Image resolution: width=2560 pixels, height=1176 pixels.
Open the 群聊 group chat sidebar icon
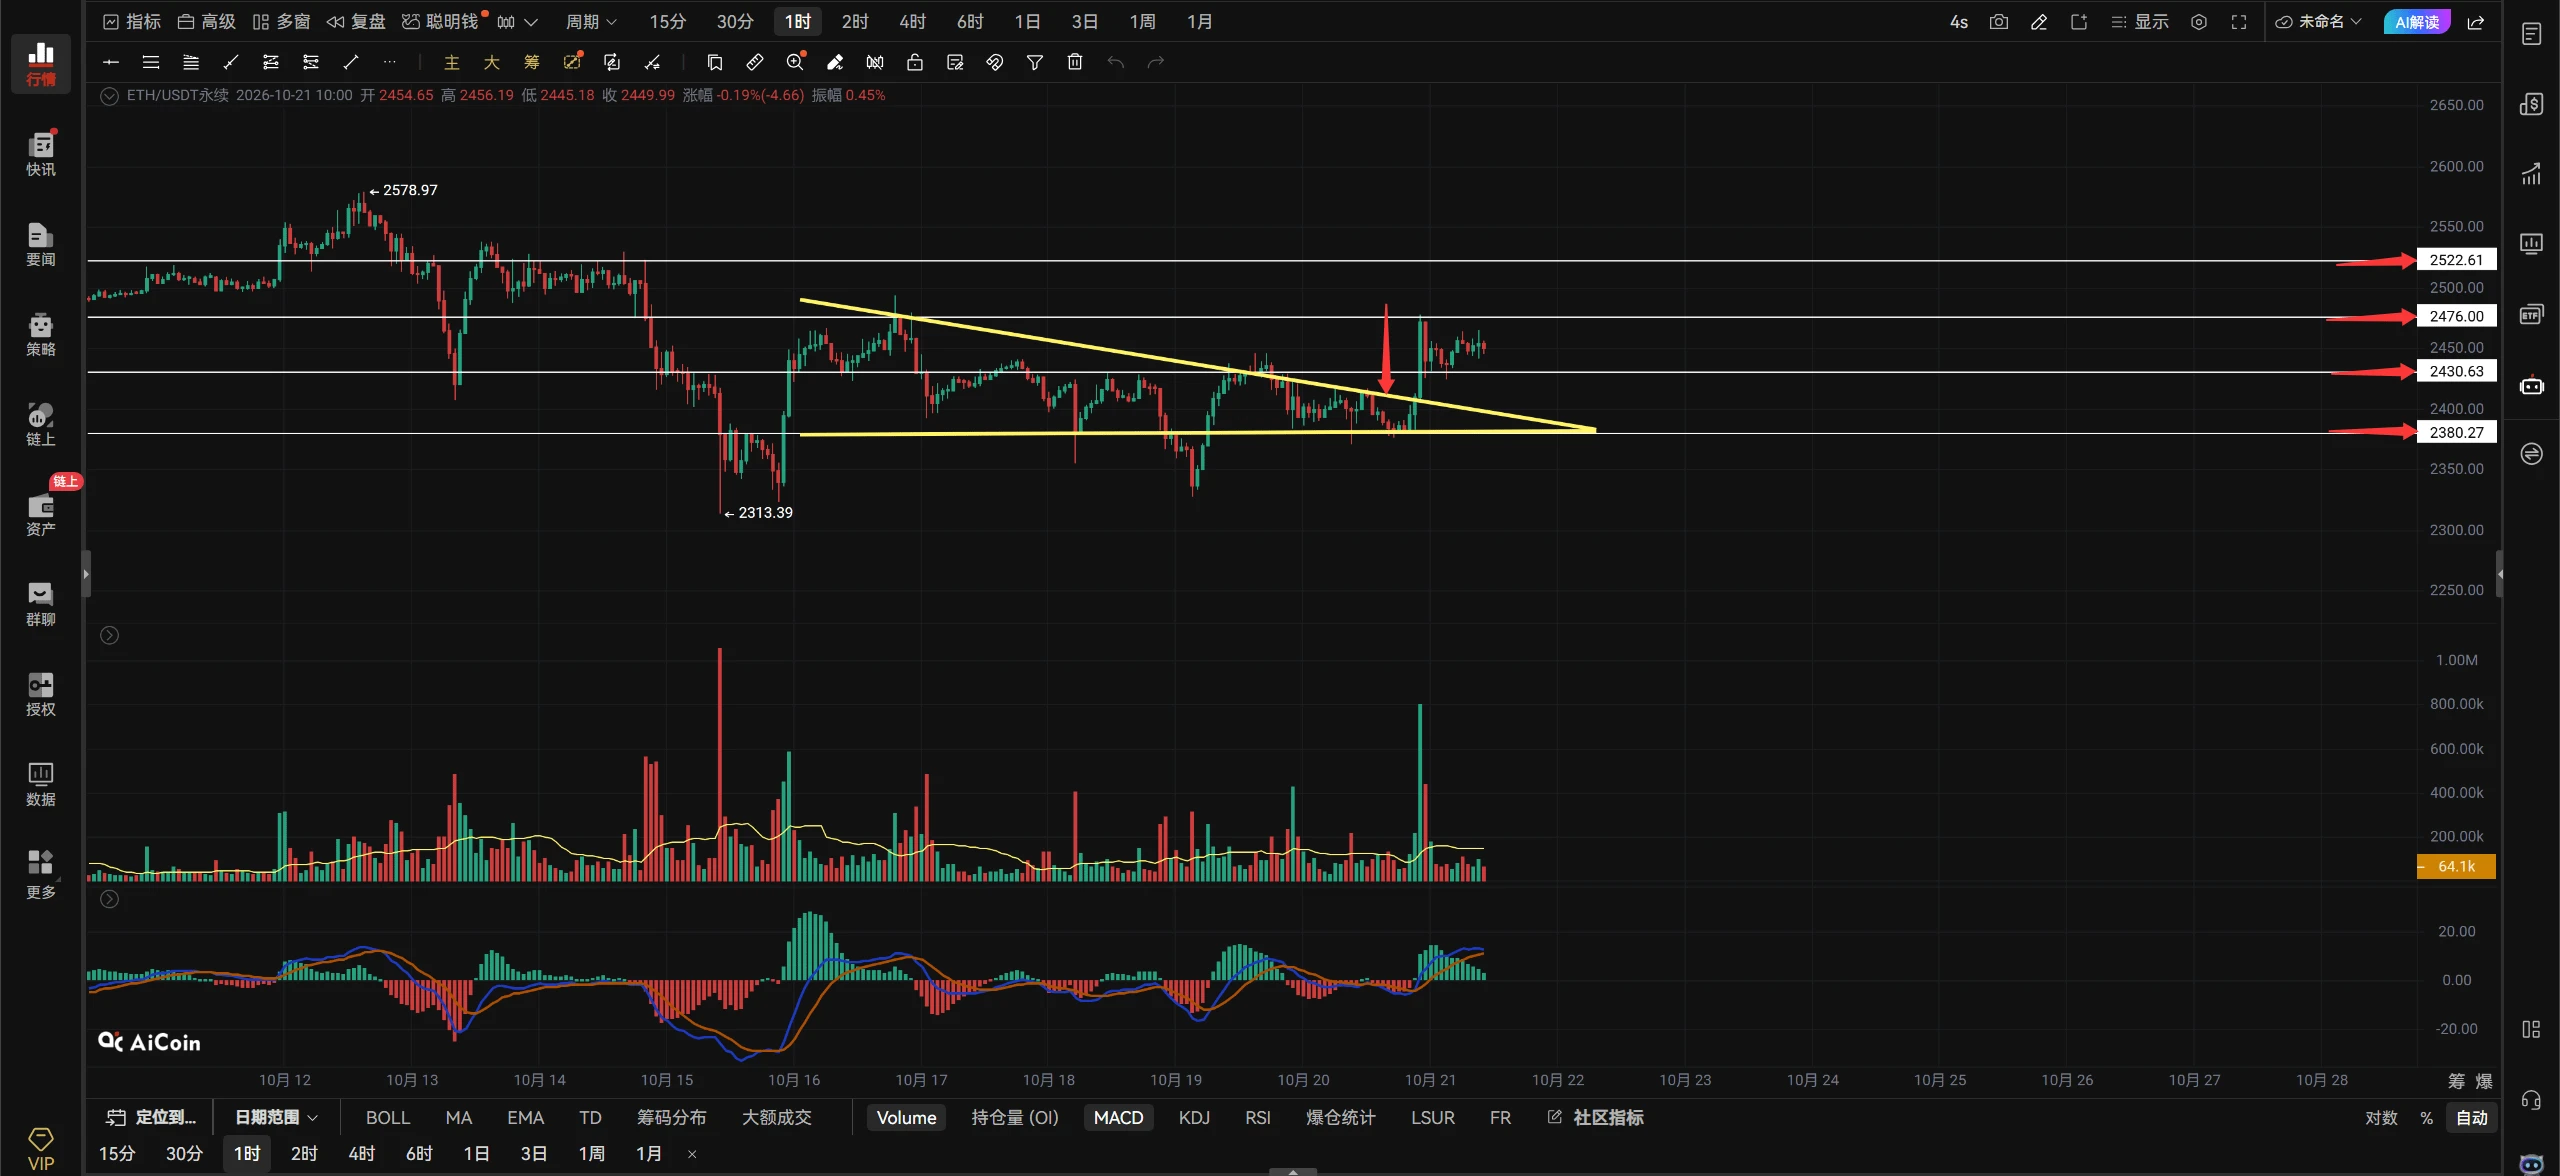40,604
